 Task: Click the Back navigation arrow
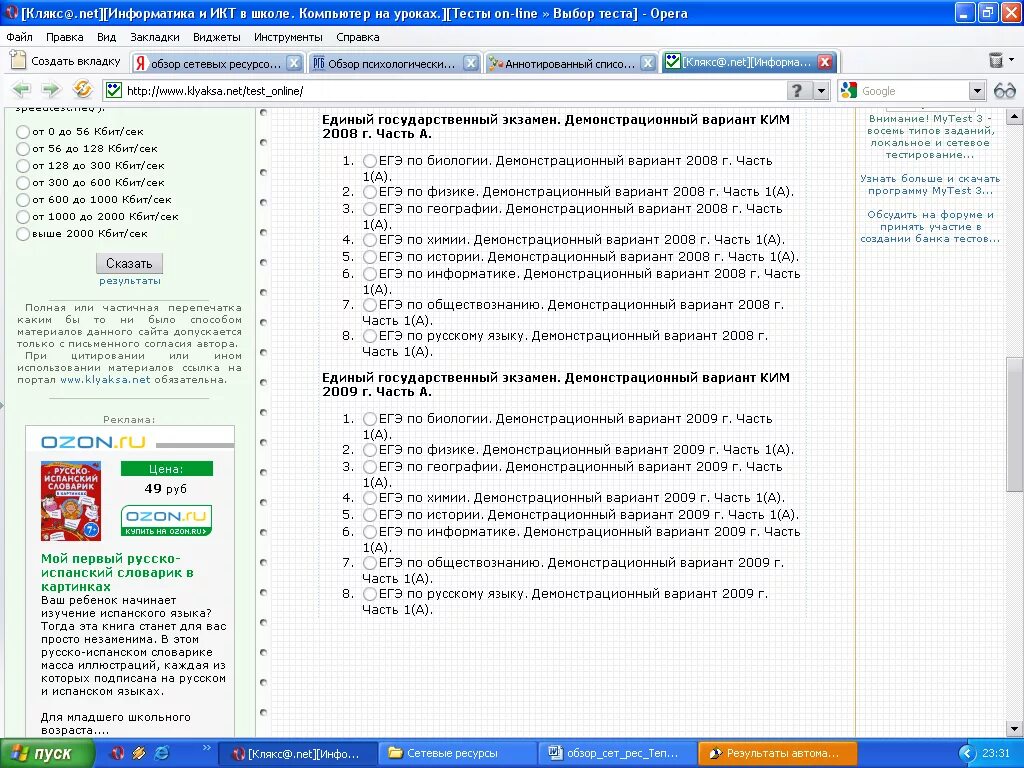click(x=22, y=89)
